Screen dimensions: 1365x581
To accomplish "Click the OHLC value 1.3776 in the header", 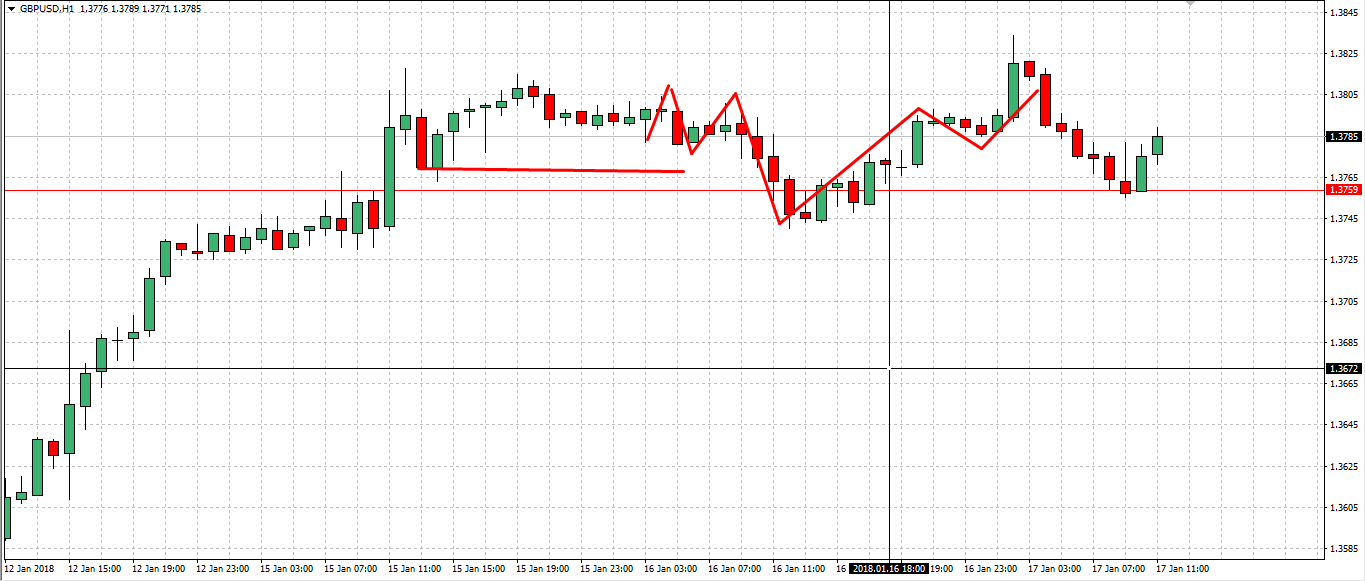I will point(95,8).
